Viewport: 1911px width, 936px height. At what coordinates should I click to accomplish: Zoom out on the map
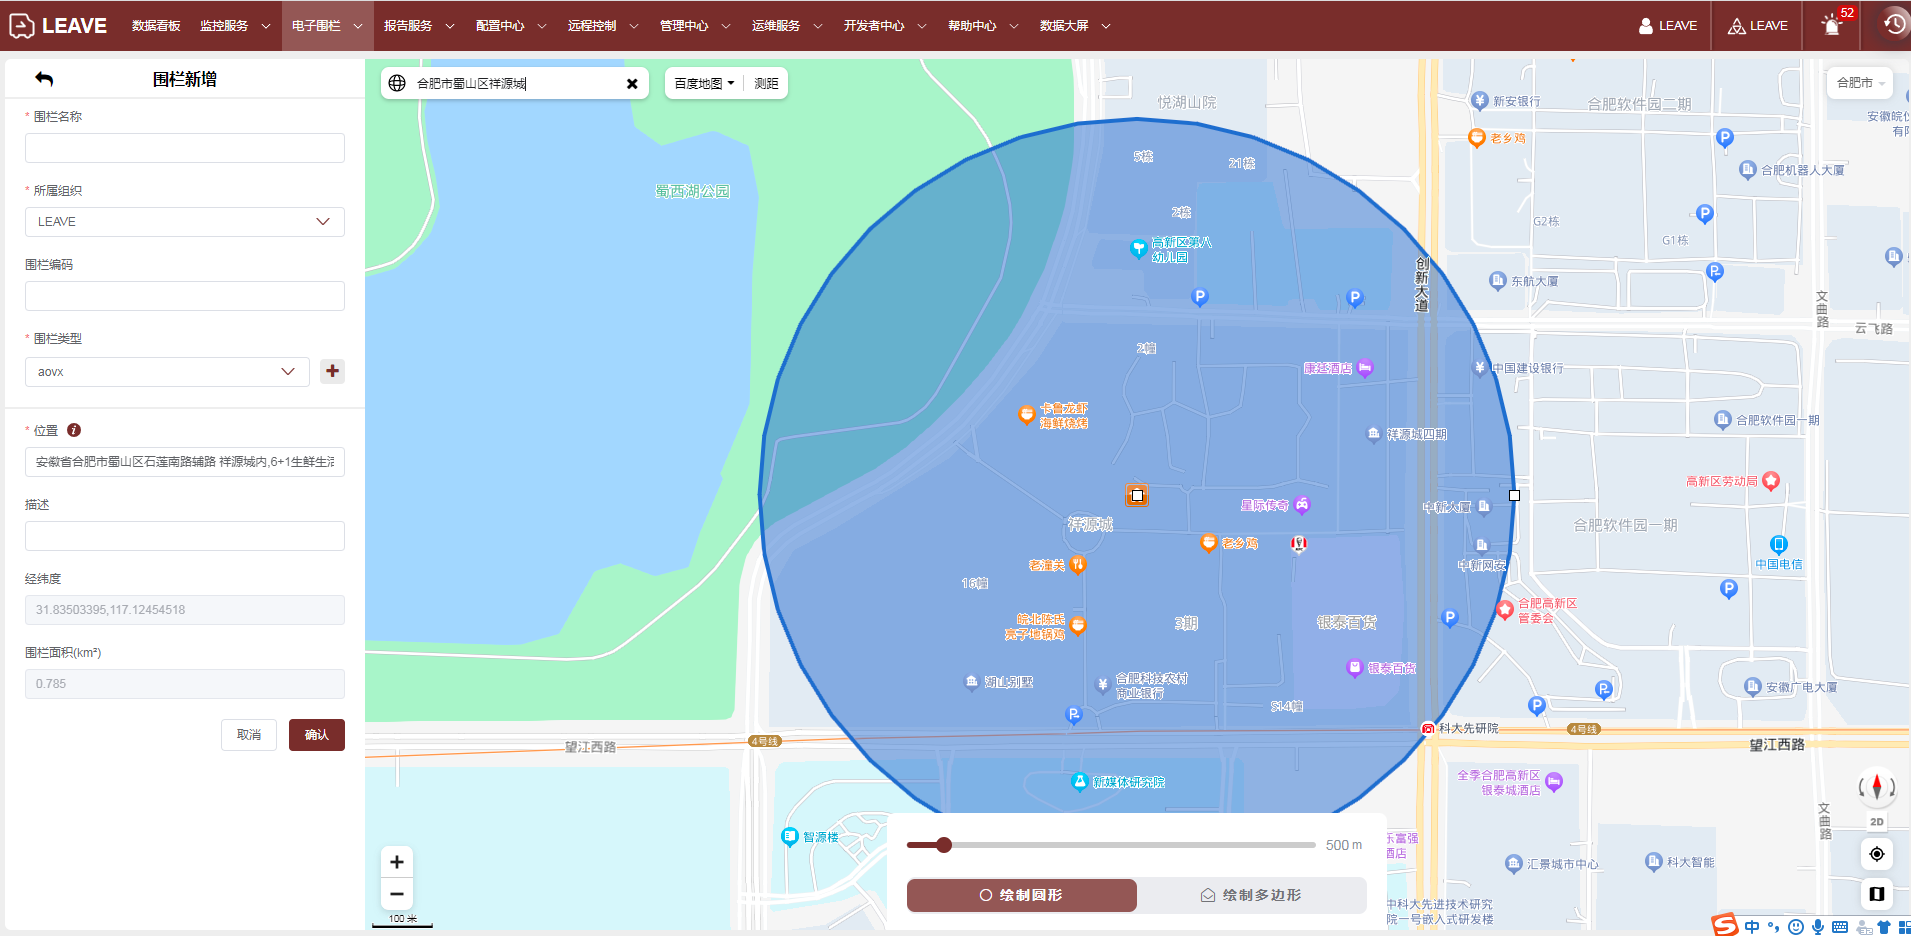(397, 894)
